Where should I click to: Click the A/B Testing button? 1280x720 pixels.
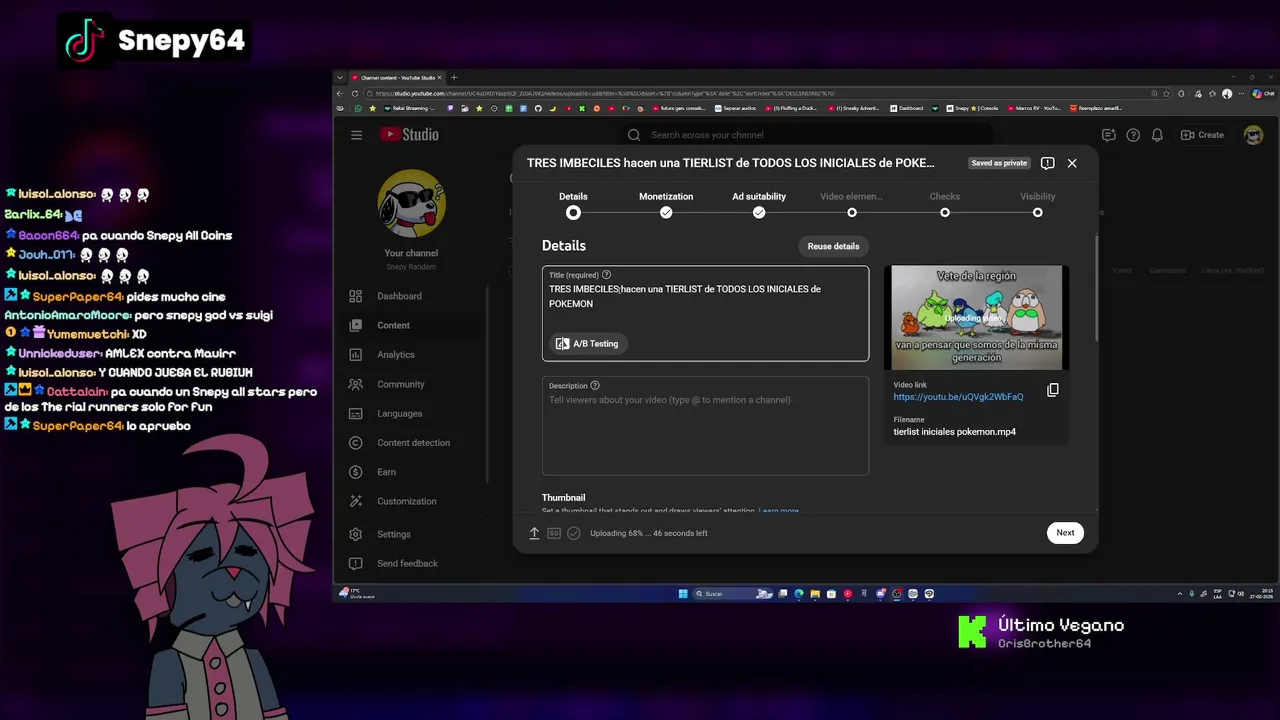[587, 344]
